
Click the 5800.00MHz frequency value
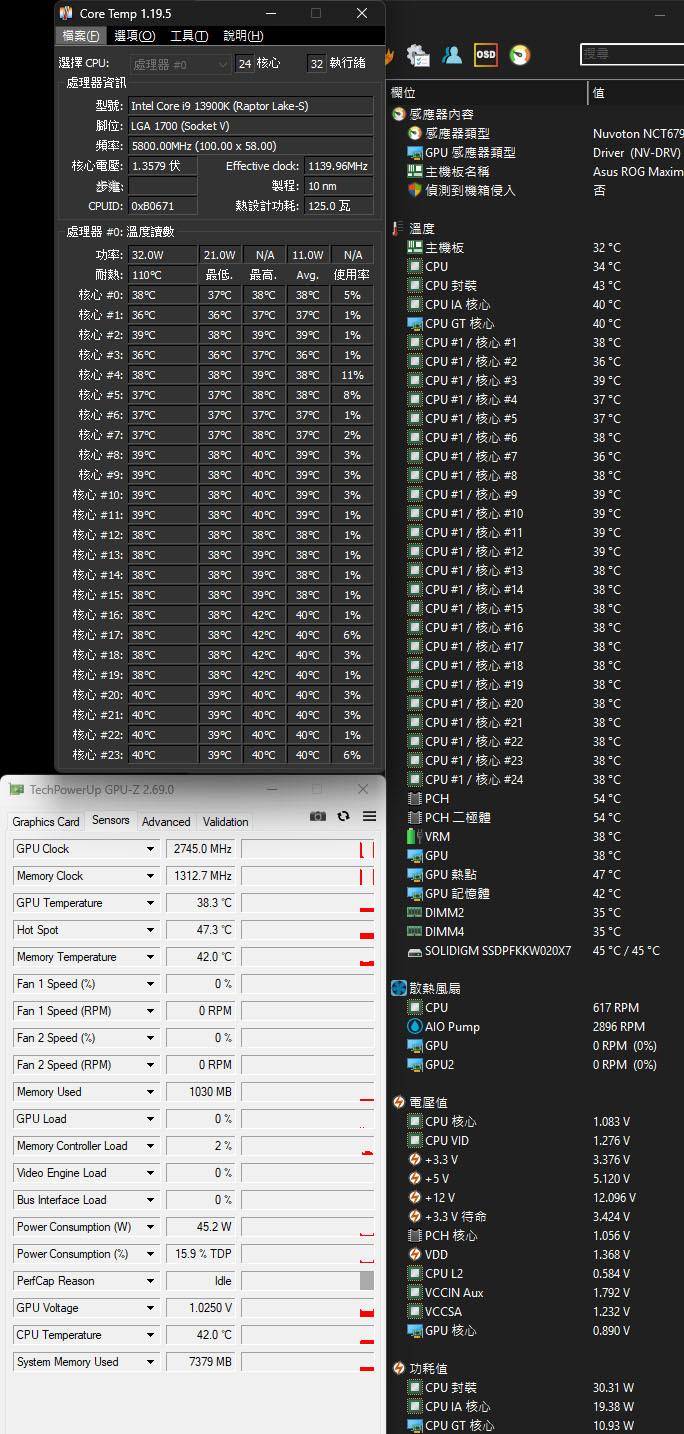tap(250, 145)
